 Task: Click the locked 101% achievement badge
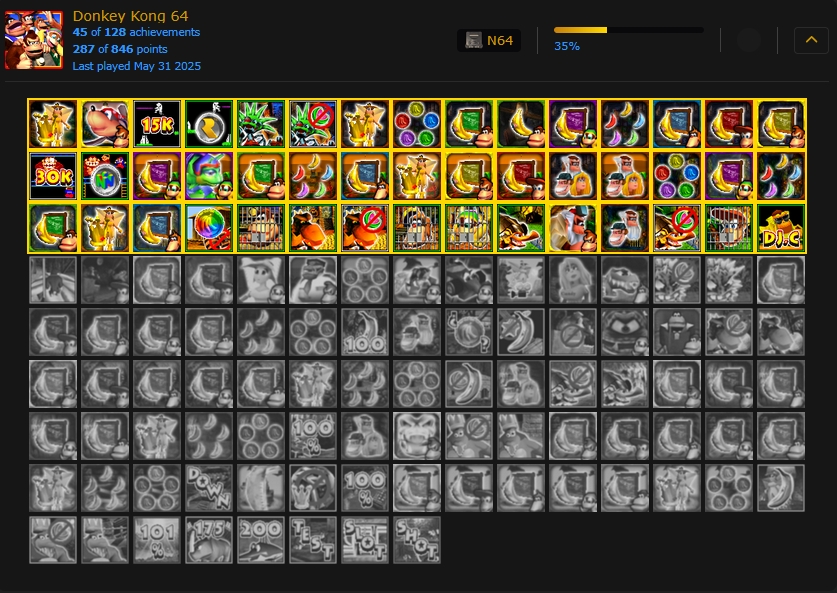click(x=157, y=540)
